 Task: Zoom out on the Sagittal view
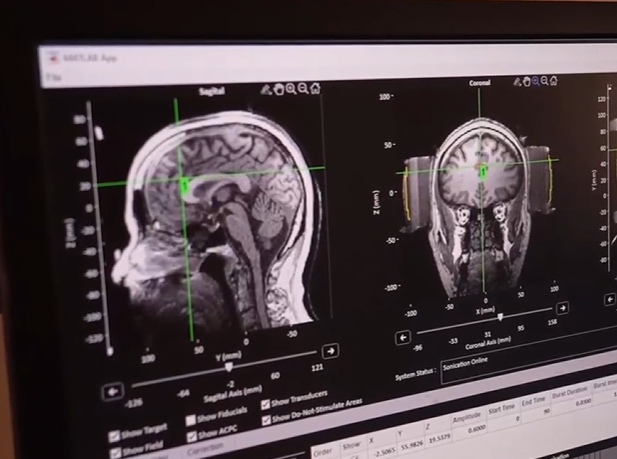click(303, 88)
